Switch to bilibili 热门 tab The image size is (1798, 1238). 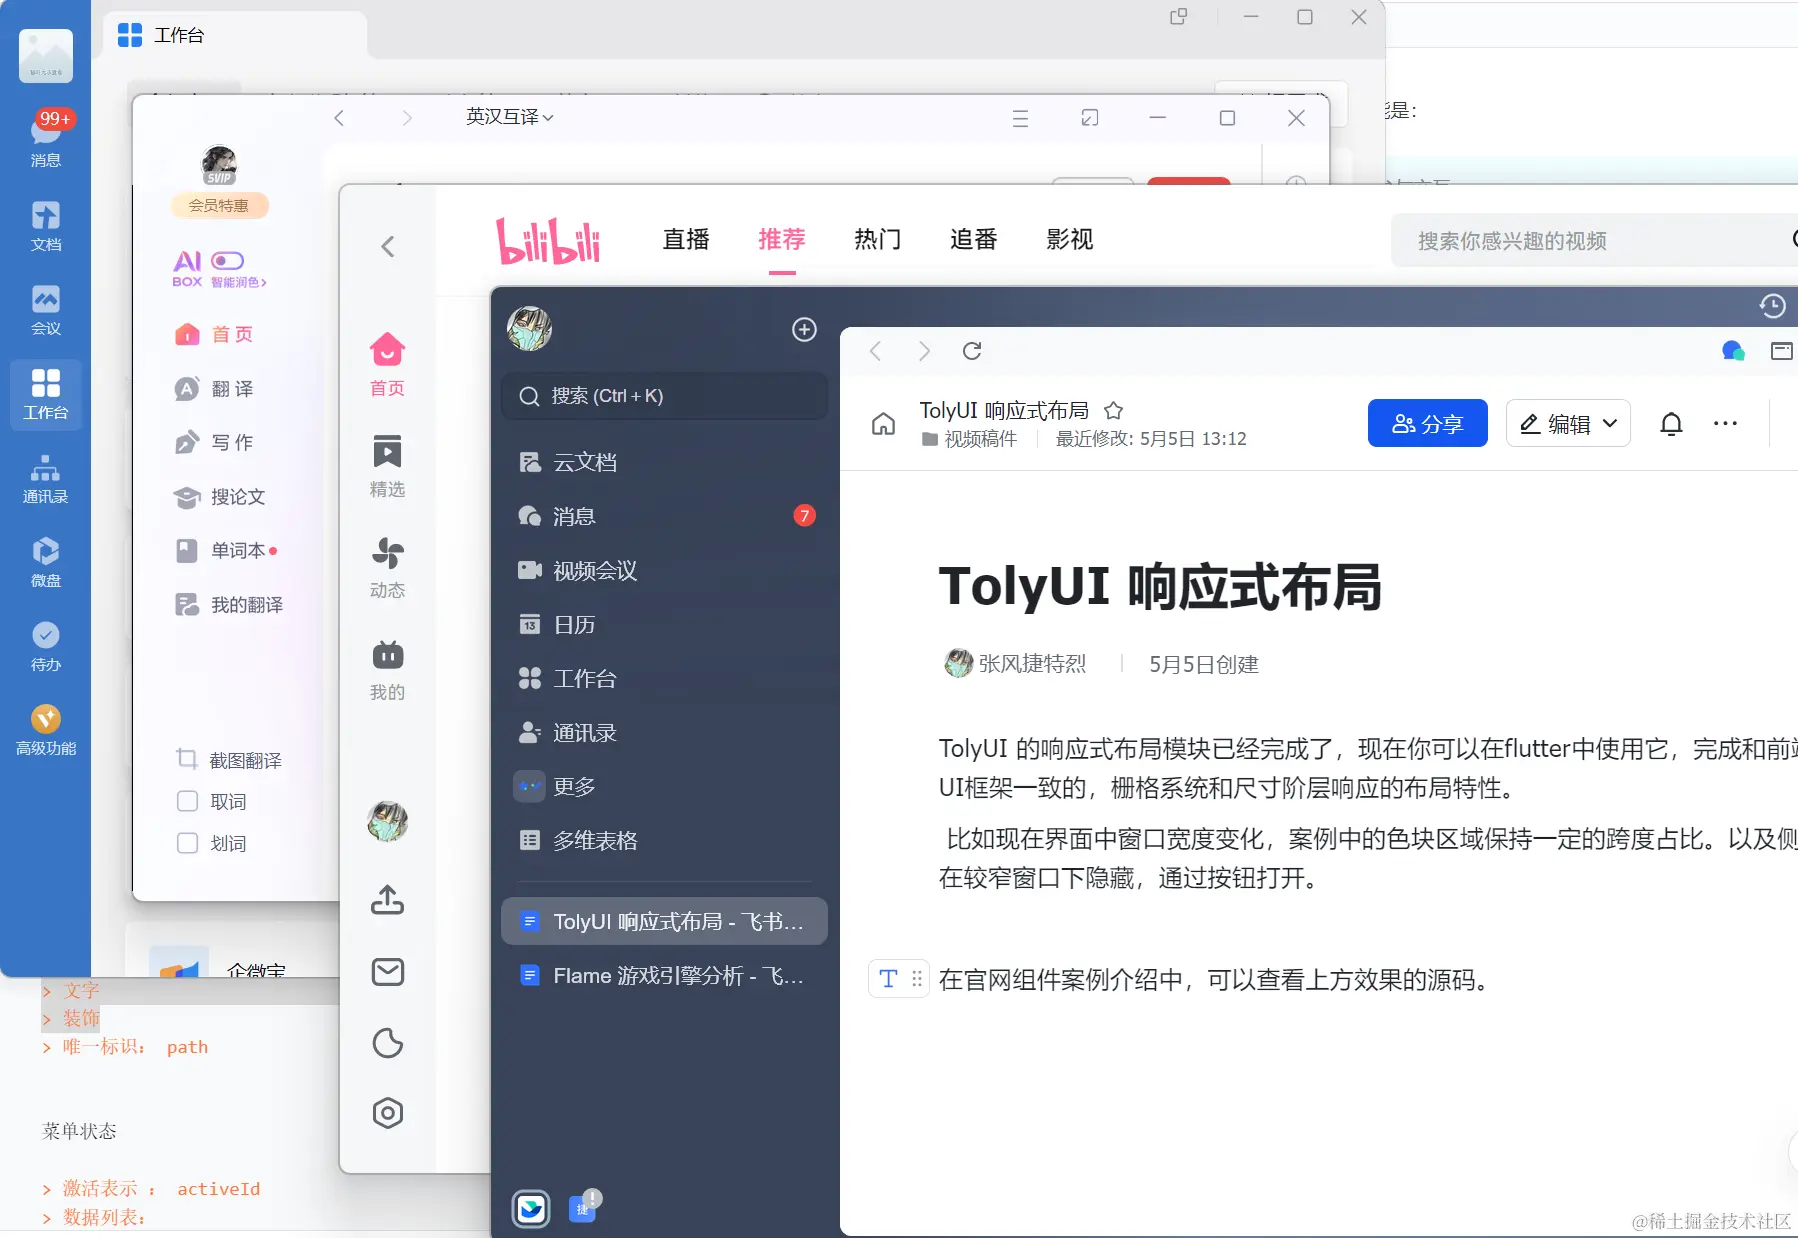click(x=878, y=239)
